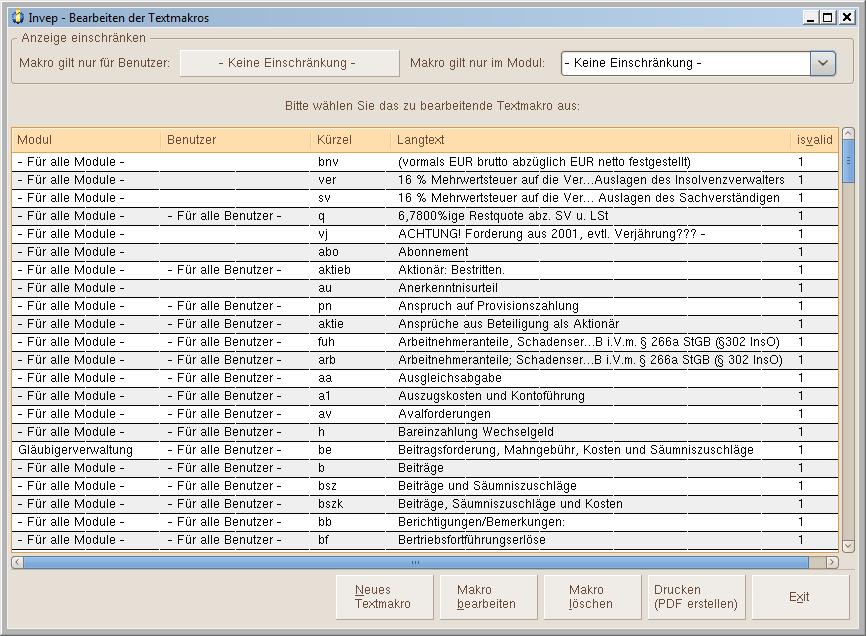Select the '6,7800%ige Restquote abz. SV u. LSt' row
Image resolution: width=866 pixels, height=636 pixels.
click(x=425, y=216)
